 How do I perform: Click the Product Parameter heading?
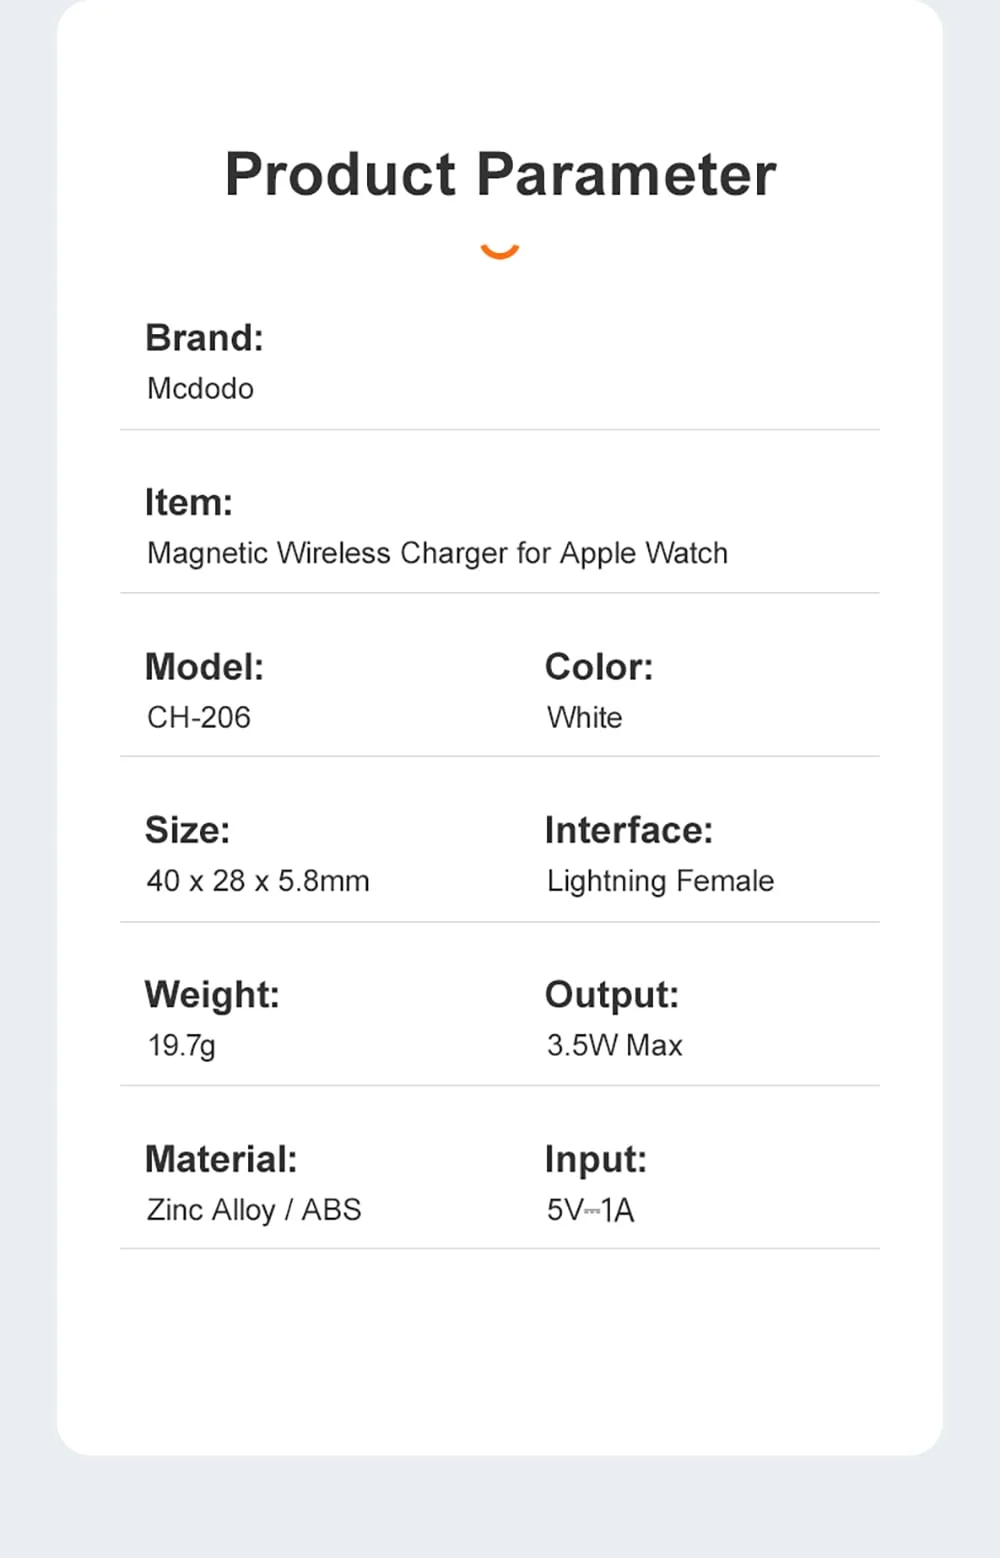(500, 174)
